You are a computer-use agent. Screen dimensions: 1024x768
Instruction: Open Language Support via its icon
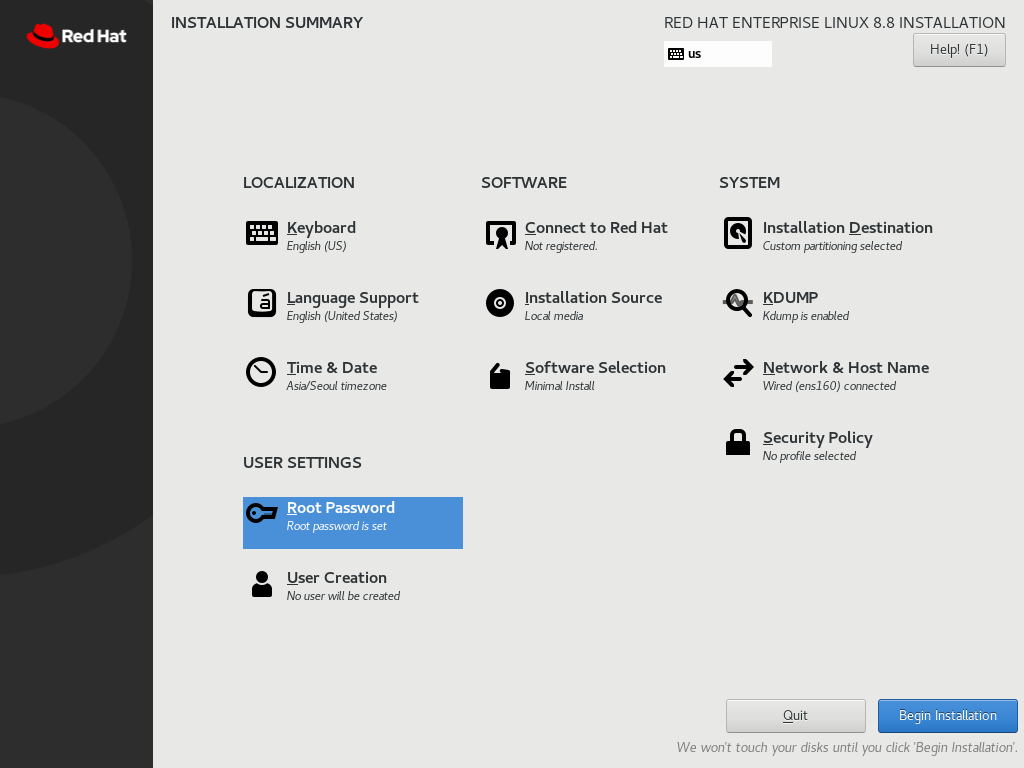coord(262,303)
